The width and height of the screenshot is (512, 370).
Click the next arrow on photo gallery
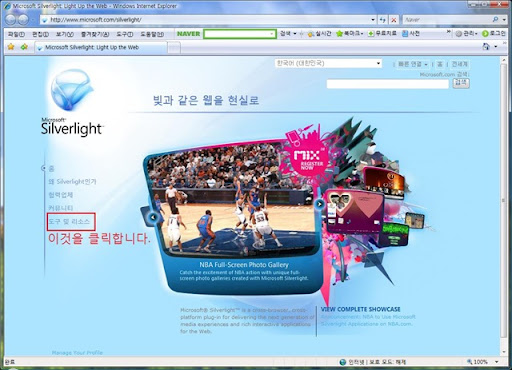(319, 204)
